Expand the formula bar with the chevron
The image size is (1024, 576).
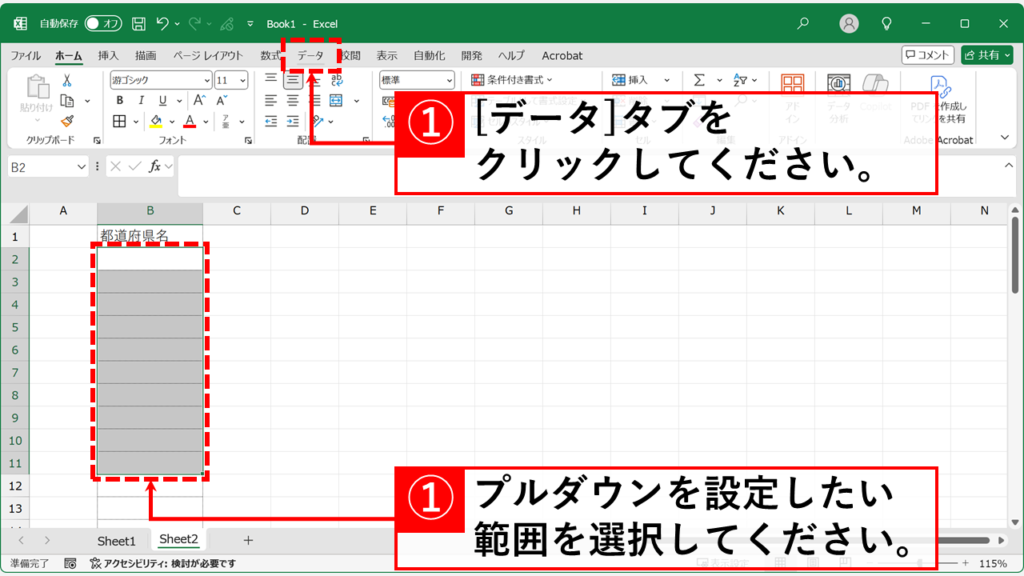point(1009,166)
